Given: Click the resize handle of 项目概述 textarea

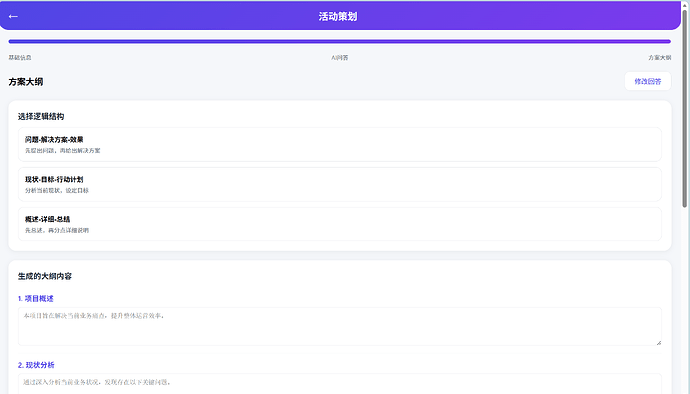Looking at the screenshot, I should (658, 342).
